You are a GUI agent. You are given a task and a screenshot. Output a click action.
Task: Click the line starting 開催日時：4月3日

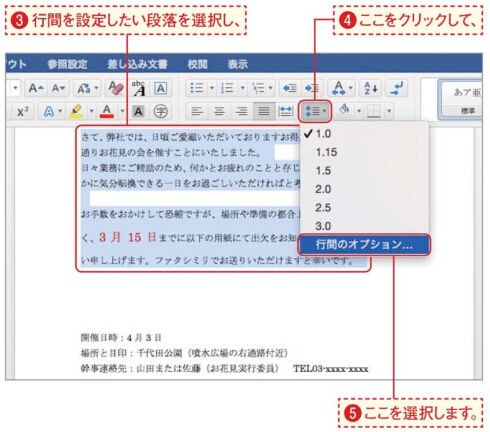[x=121, y=338]
